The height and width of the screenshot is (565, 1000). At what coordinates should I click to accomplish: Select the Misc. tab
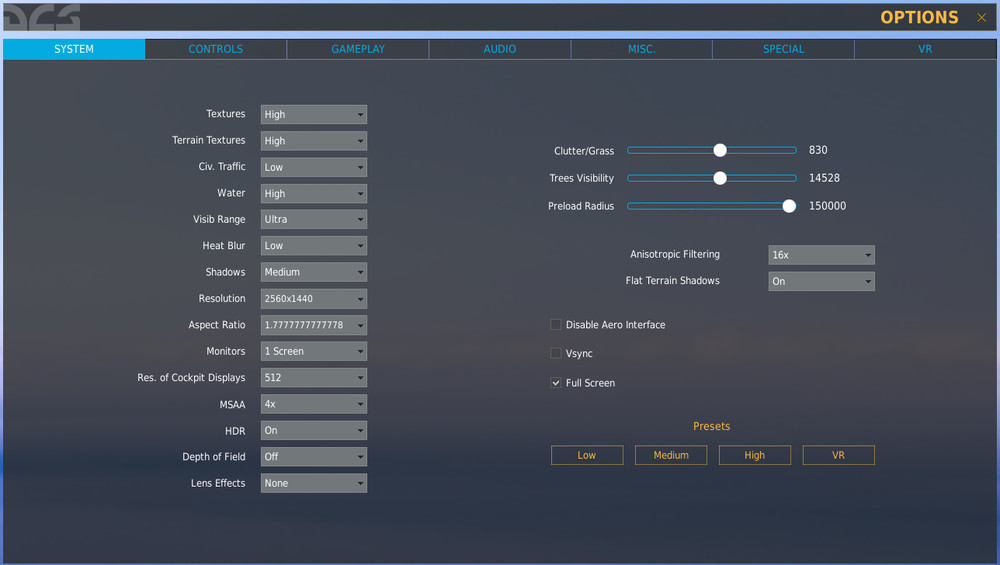click(x=642, y=49)
